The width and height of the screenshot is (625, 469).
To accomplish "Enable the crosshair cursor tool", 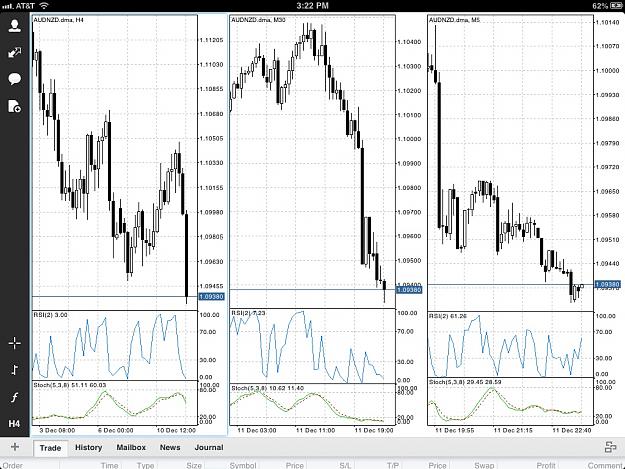I will tap(15, 343).
